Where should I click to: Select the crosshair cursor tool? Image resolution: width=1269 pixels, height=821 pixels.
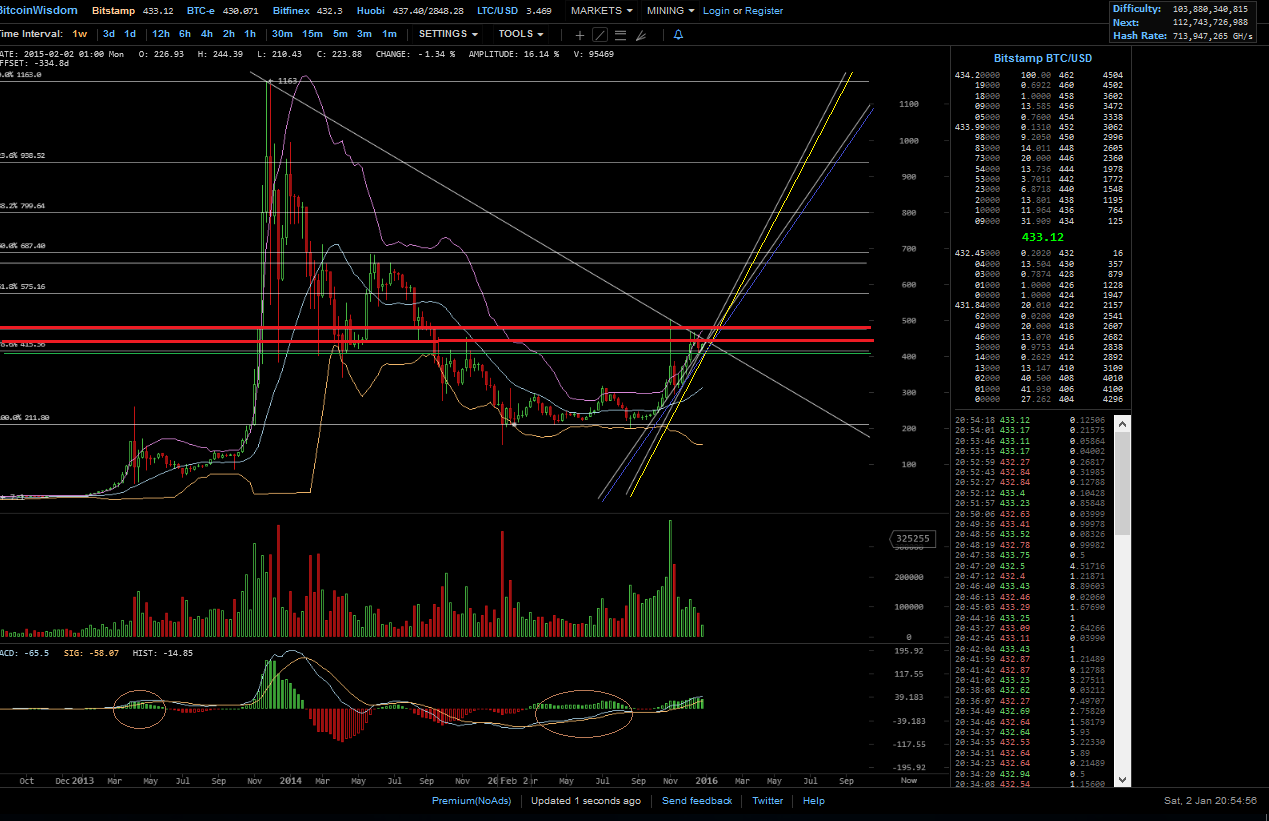coord(580,35)
